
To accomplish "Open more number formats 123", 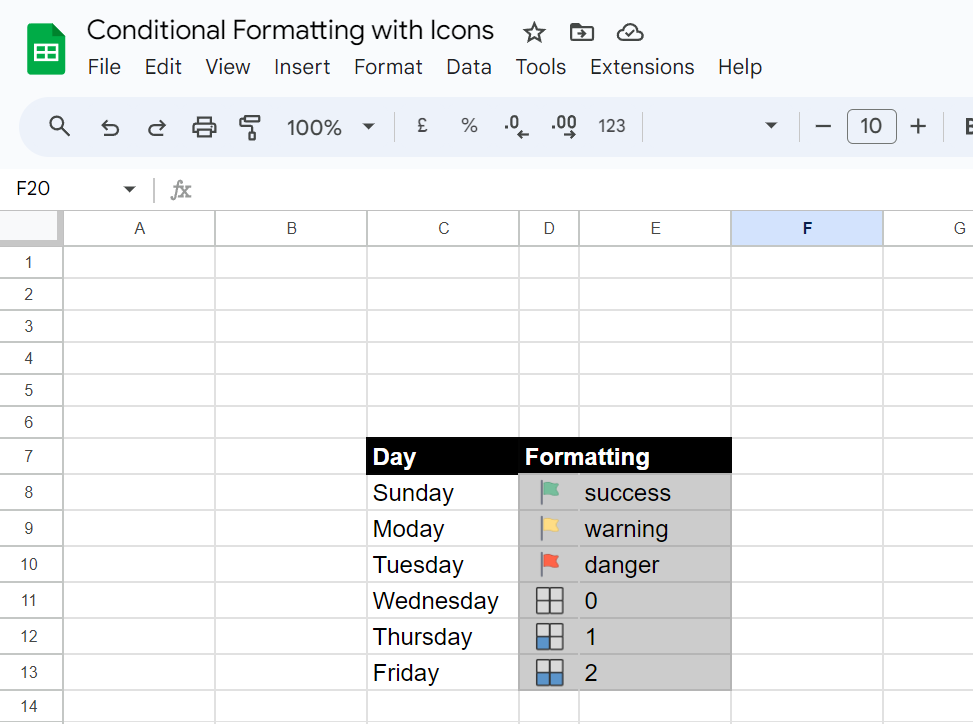I will (x=612, y=127).
